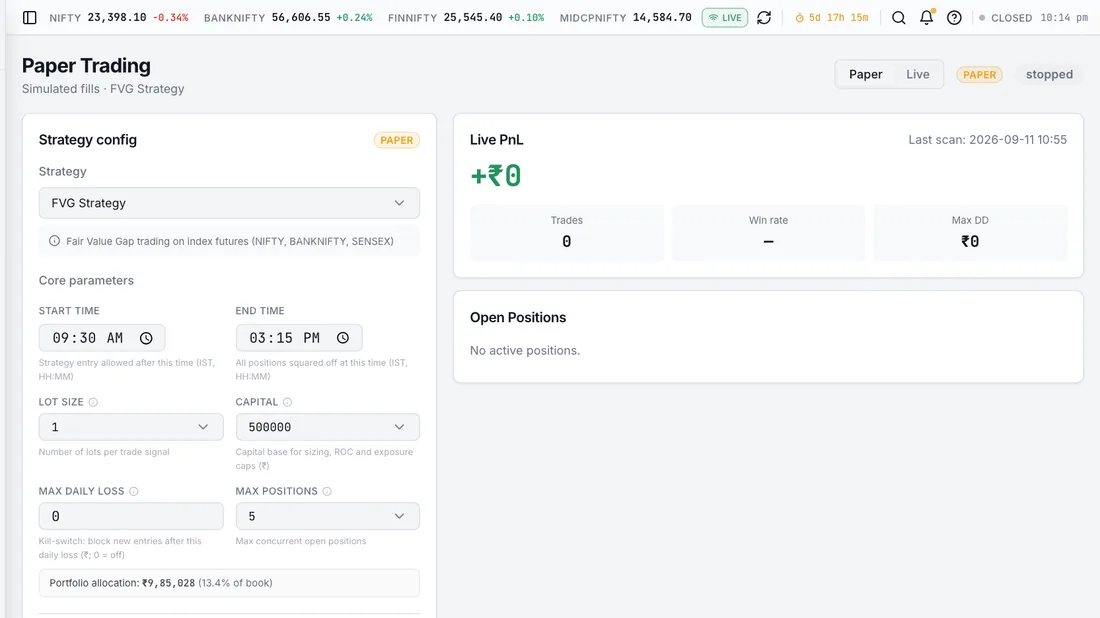Click the refresh data icon

coord(764,18)
